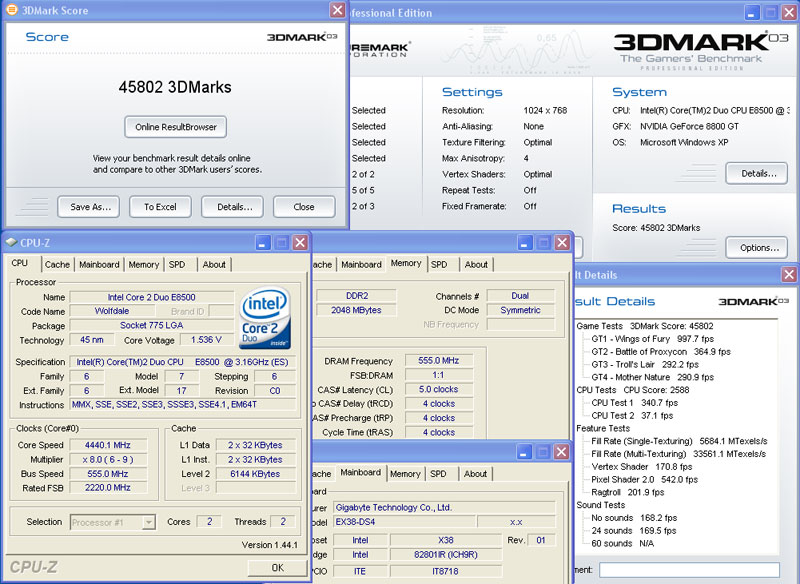Click Game Tests 3DMark Score node
This screenshot has height=584, width=800.
click(645, 326)
